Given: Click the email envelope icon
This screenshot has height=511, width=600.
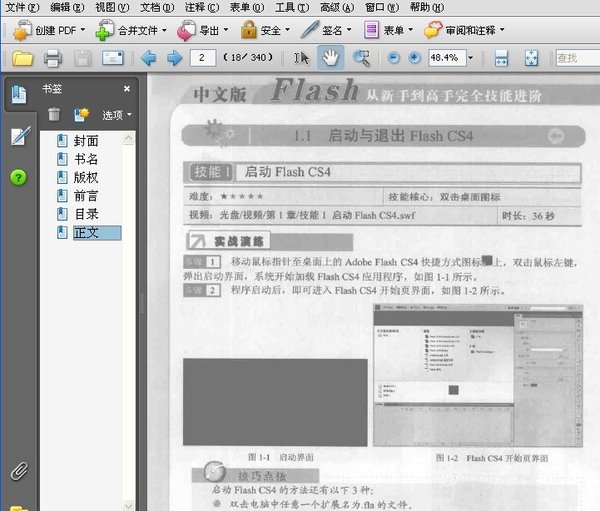Looking at the screenshot, I should [112, 58].
